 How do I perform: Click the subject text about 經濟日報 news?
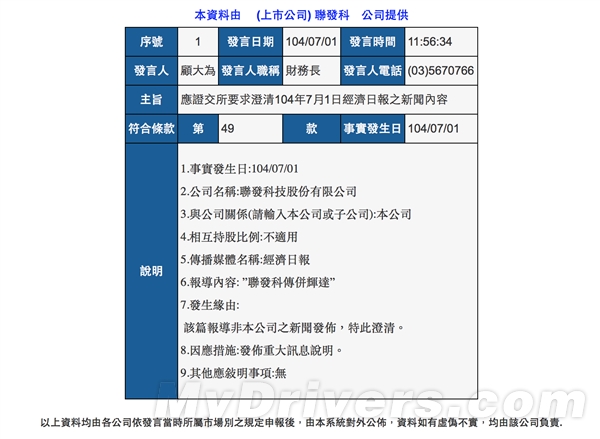314,100
